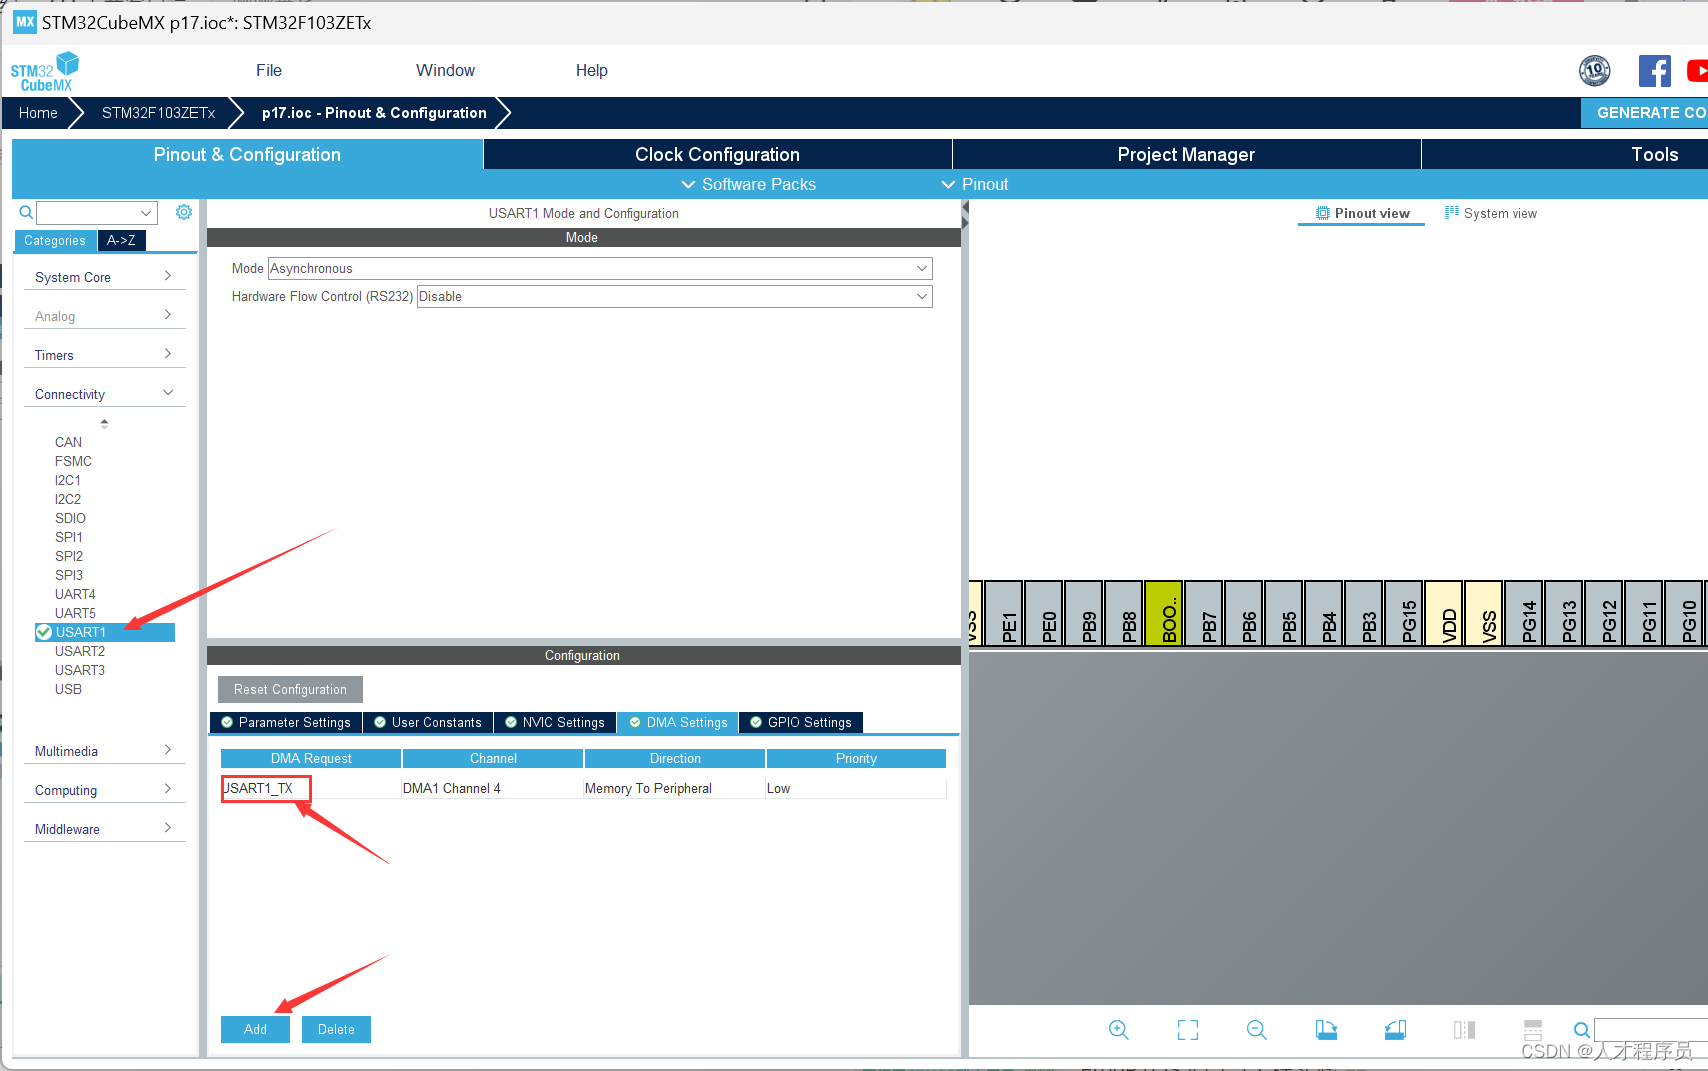The image size is (1708, 1071).
Task: Open User Constants tab
Action: point(428,722)
